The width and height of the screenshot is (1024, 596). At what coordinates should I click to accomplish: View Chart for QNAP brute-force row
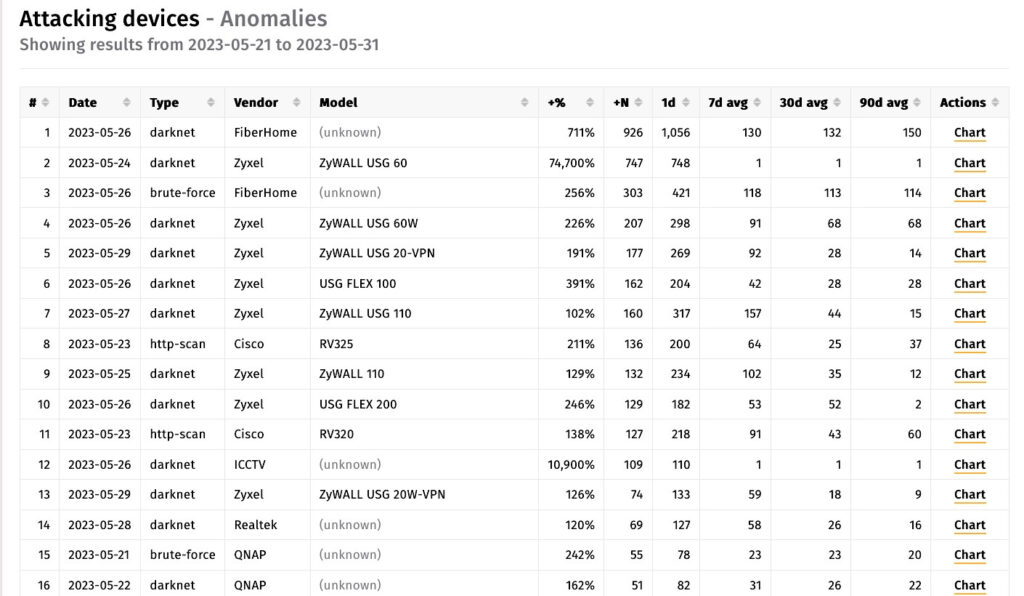tap(969, 555)
